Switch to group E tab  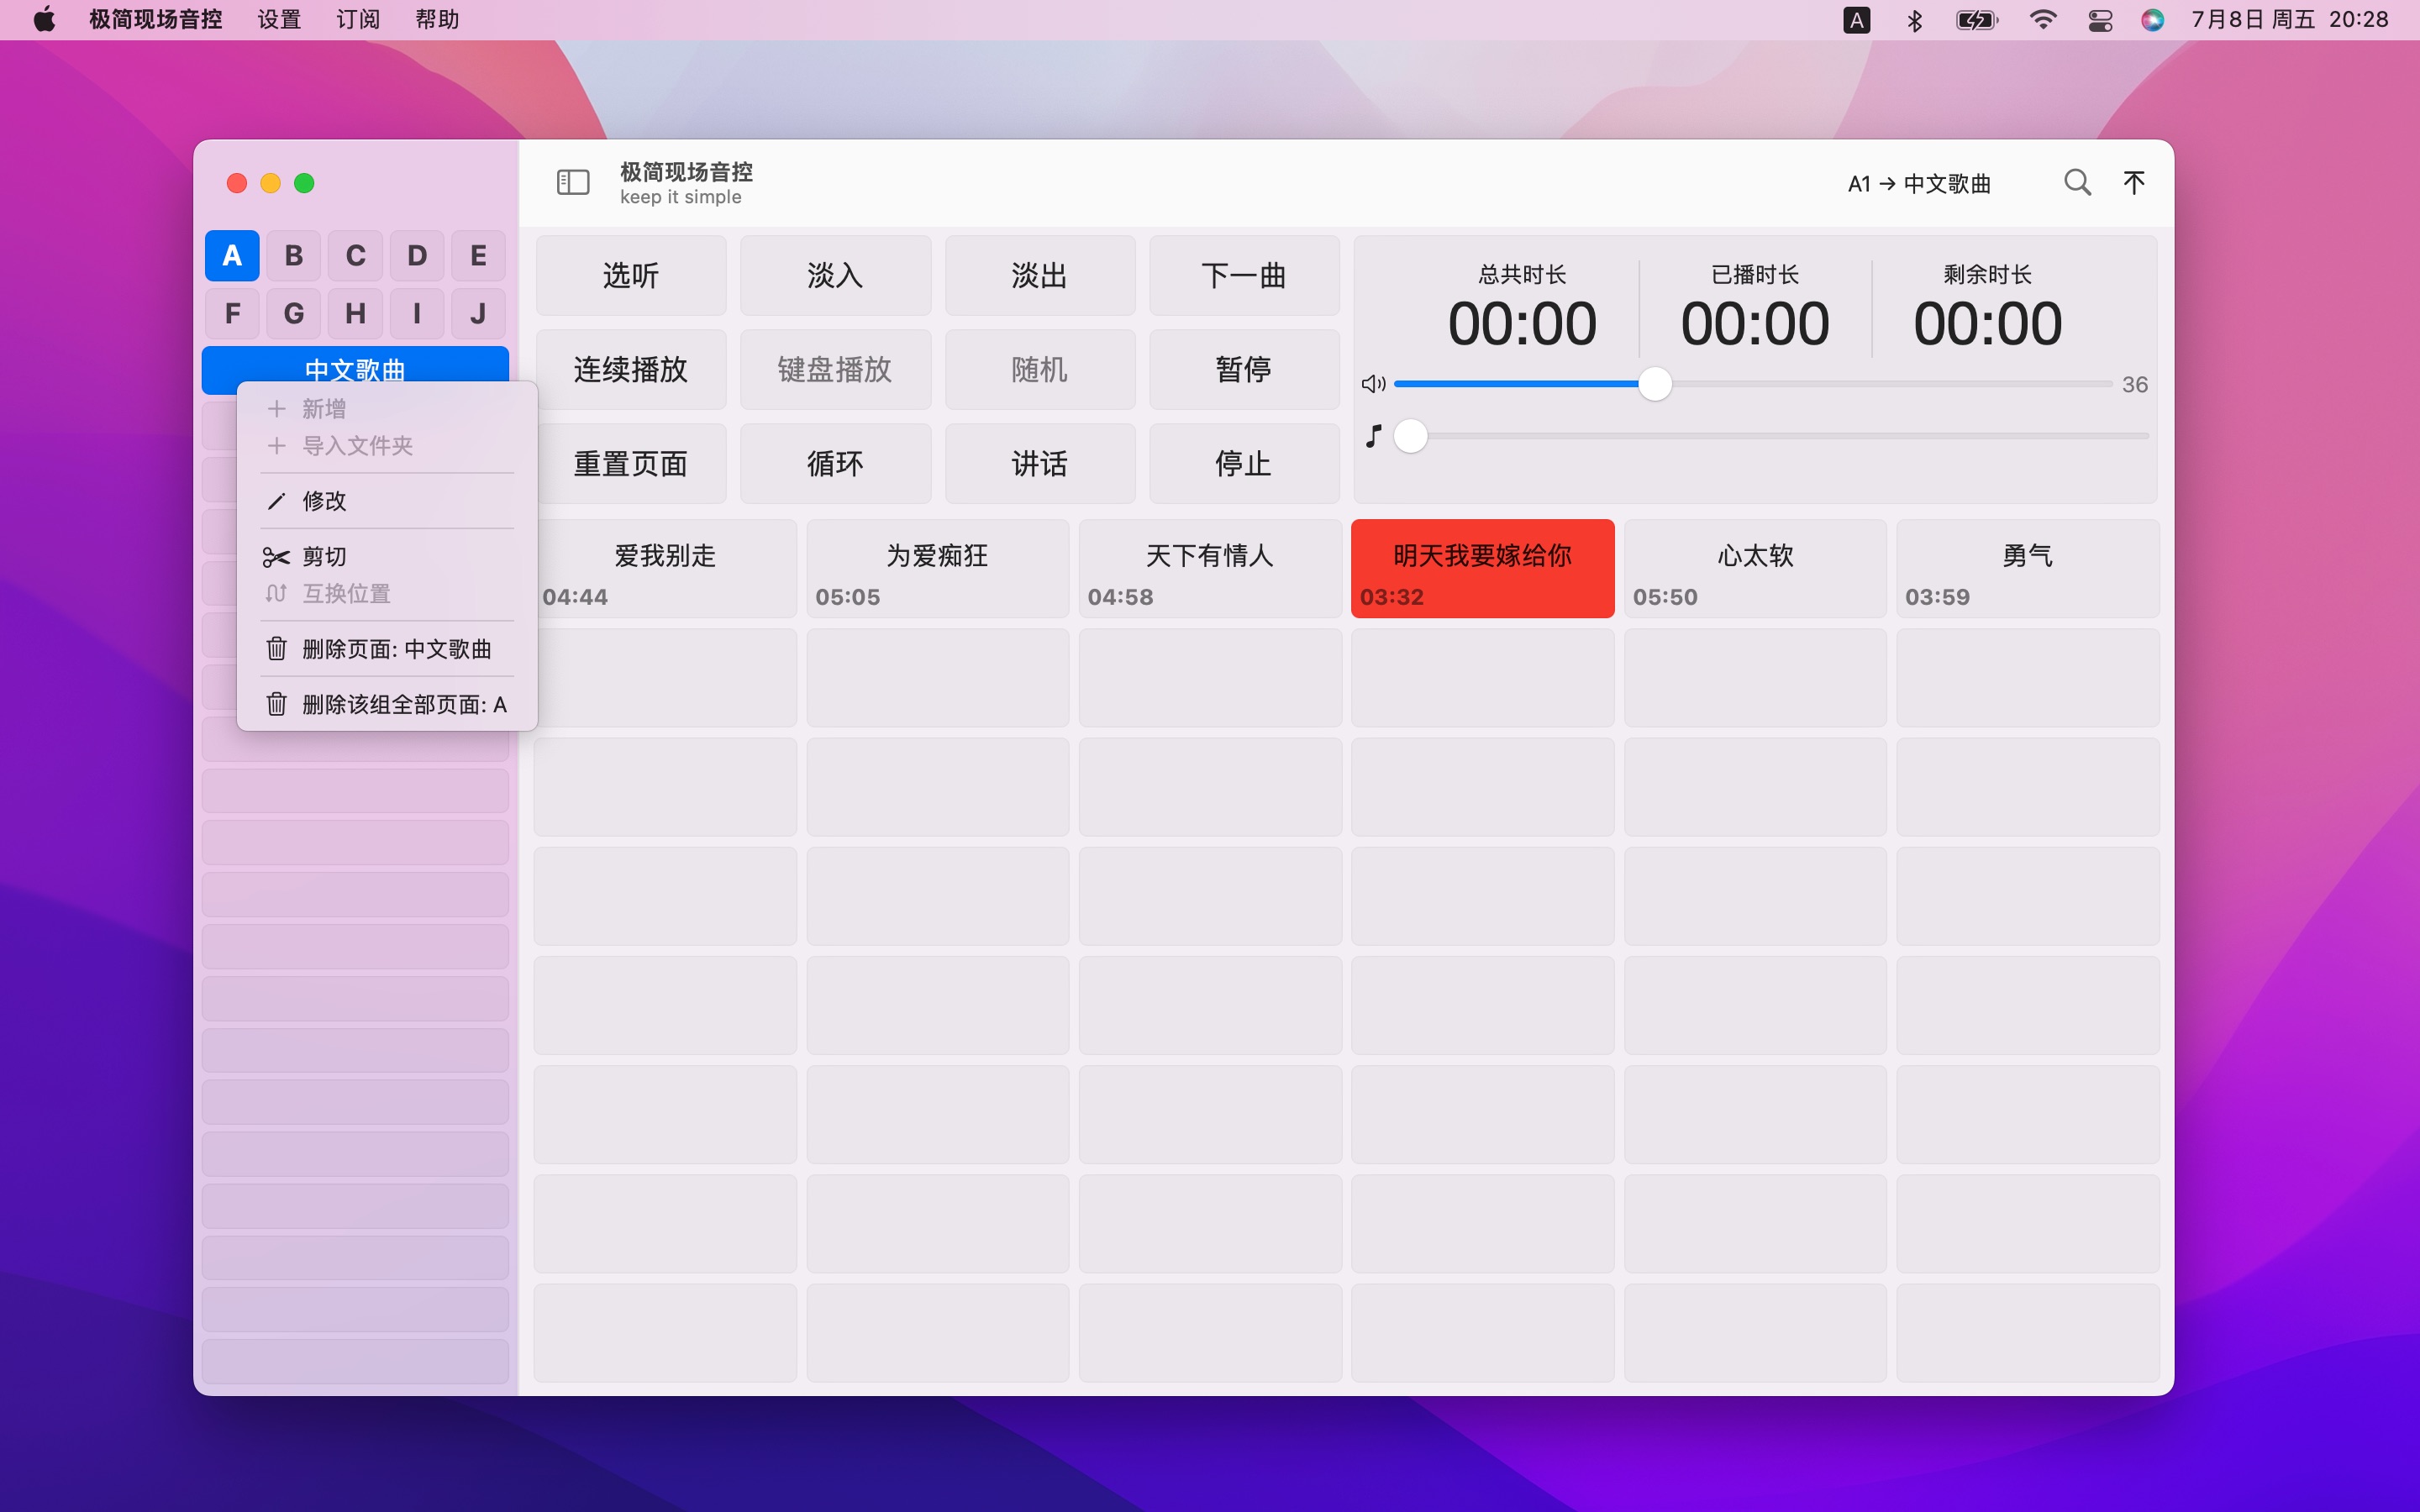pos(478,256)
